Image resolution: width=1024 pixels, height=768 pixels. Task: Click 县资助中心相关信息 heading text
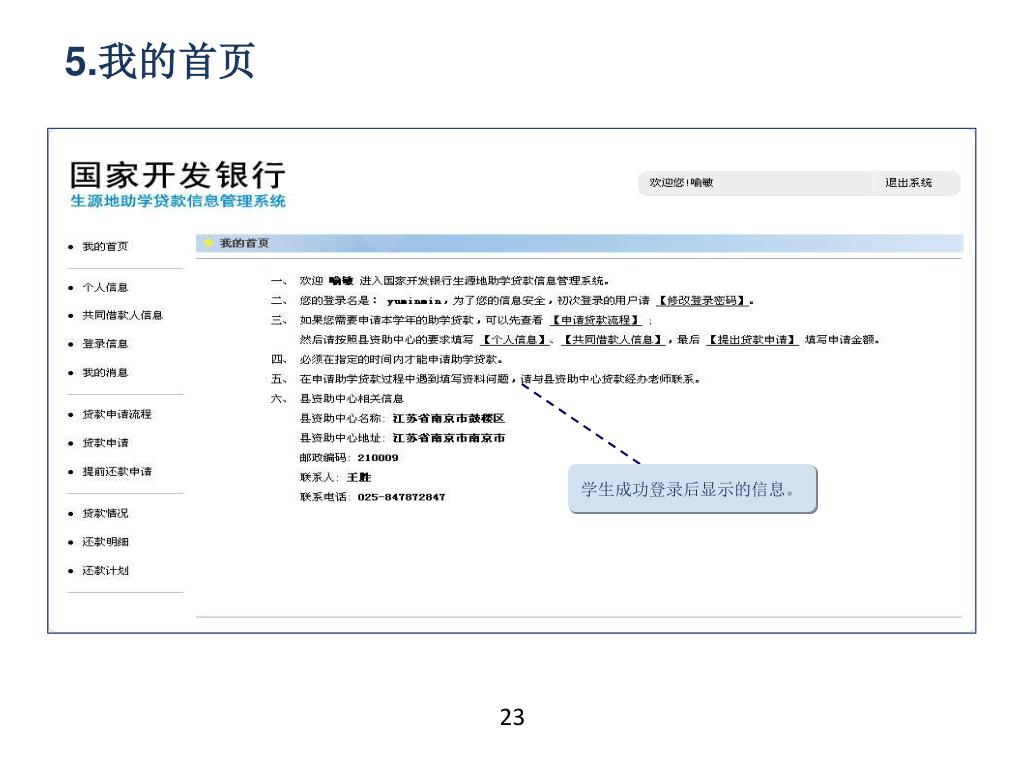(x=351, y=399)
